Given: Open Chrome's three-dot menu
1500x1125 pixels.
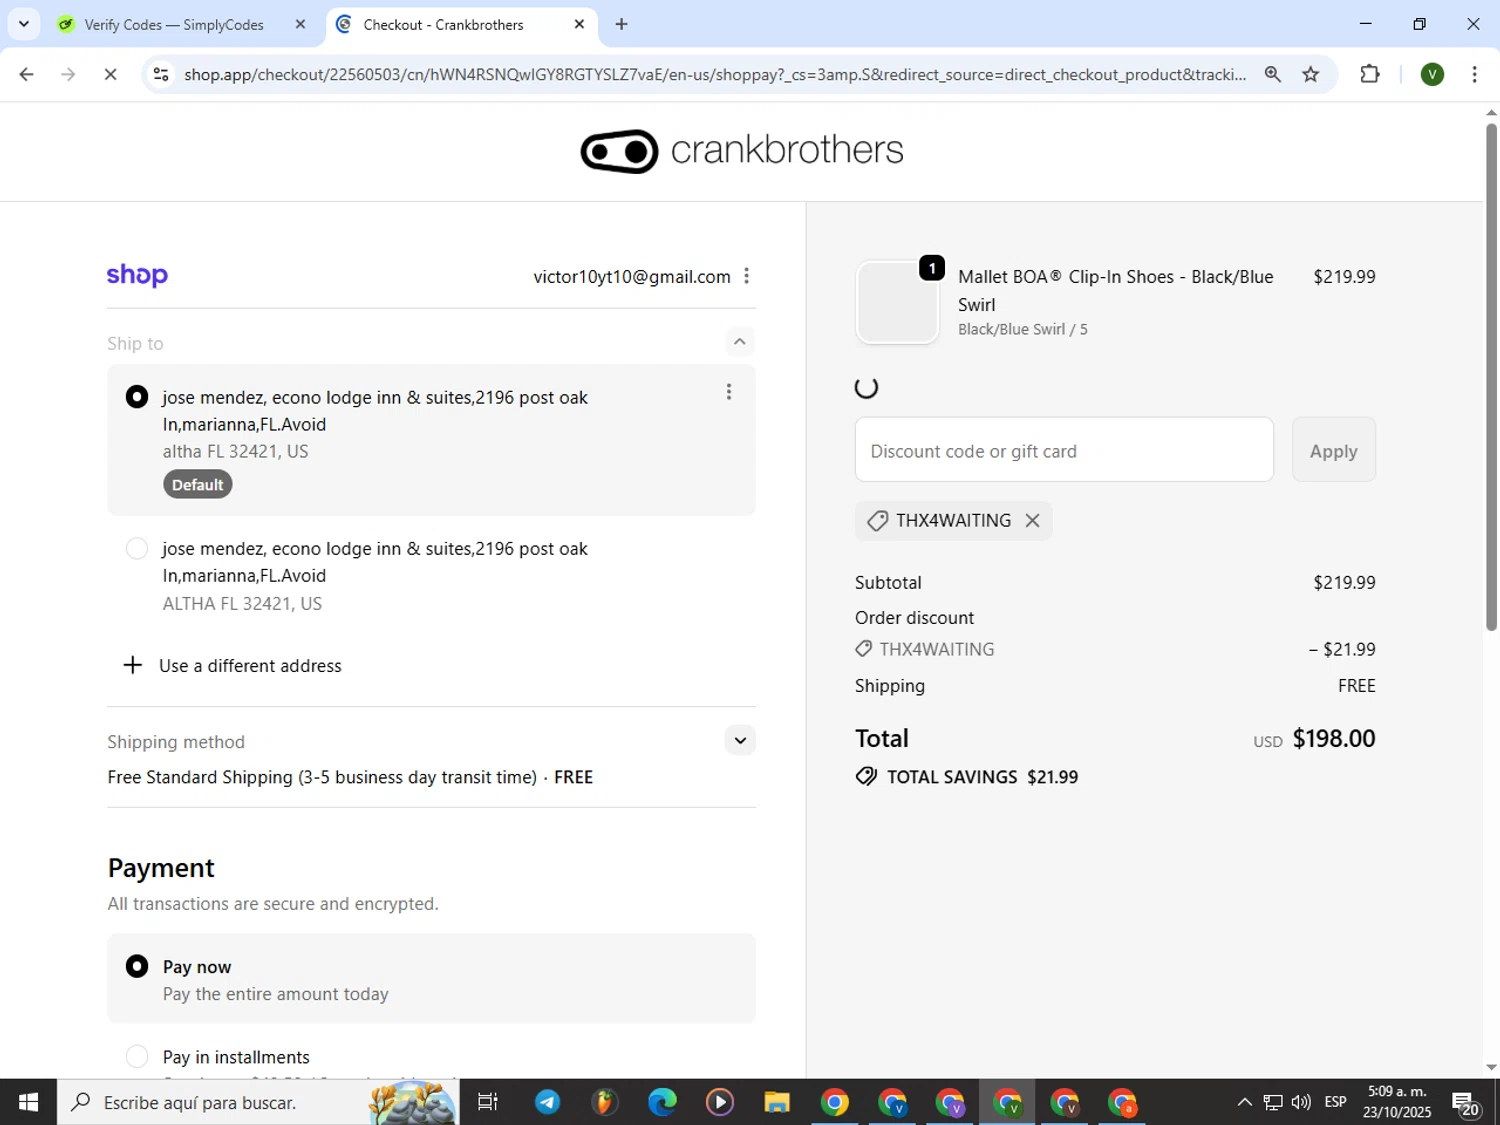Looking at the screenshot, I should 1474,74.
